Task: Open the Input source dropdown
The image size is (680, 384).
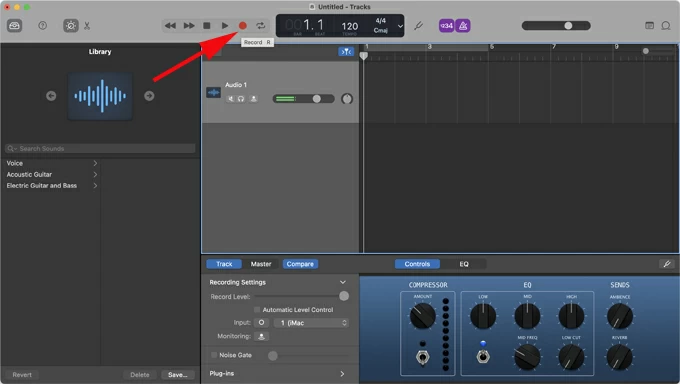Action: pos(311,323)
